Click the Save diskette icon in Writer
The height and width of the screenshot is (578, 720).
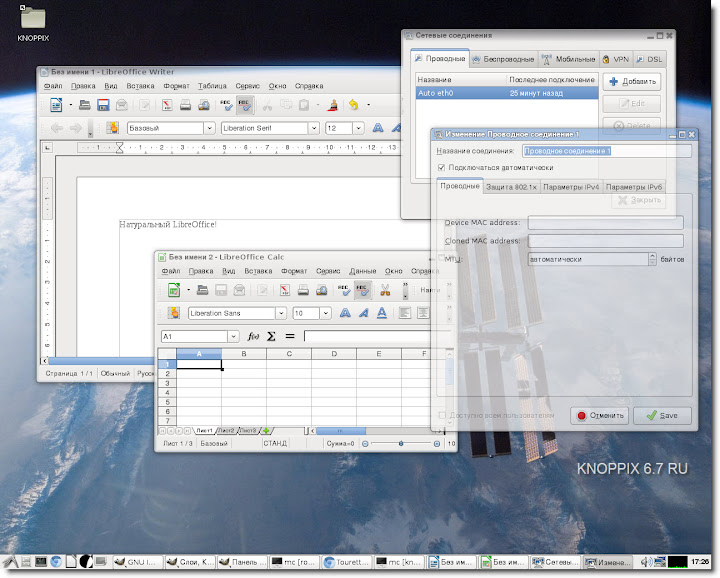tap(103, 104)
